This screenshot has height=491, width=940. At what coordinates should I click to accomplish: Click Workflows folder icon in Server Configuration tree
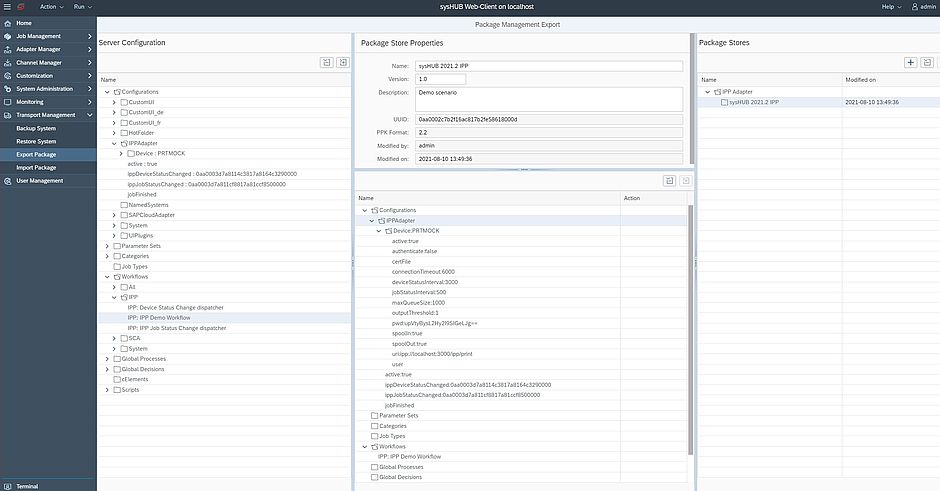117,277
